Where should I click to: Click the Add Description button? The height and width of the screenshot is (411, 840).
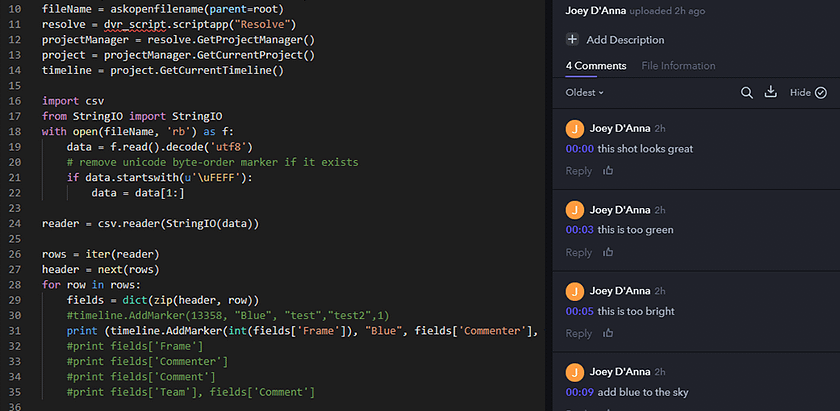(615, 40)
